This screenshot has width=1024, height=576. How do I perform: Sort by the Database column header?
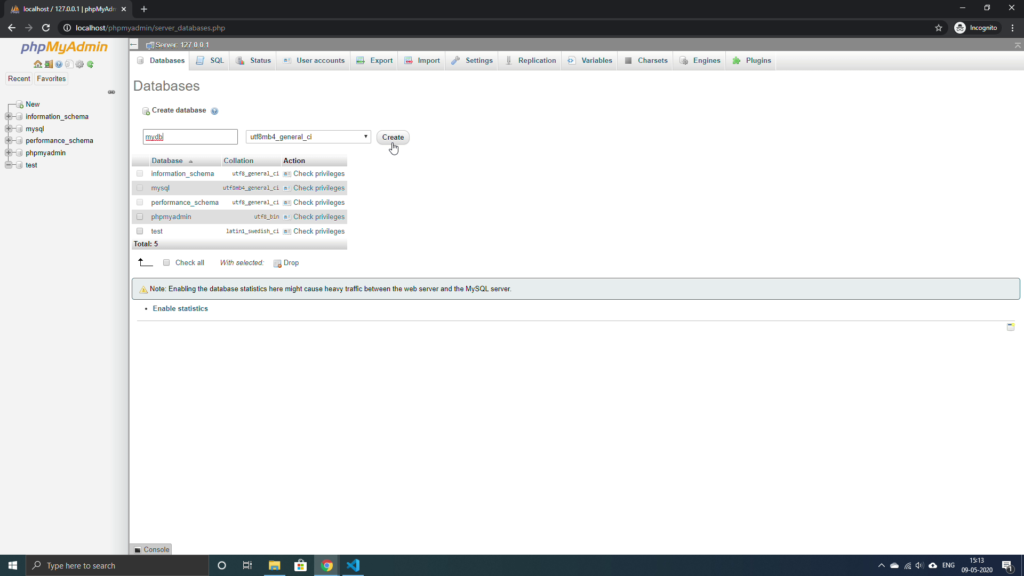point(167,161)
